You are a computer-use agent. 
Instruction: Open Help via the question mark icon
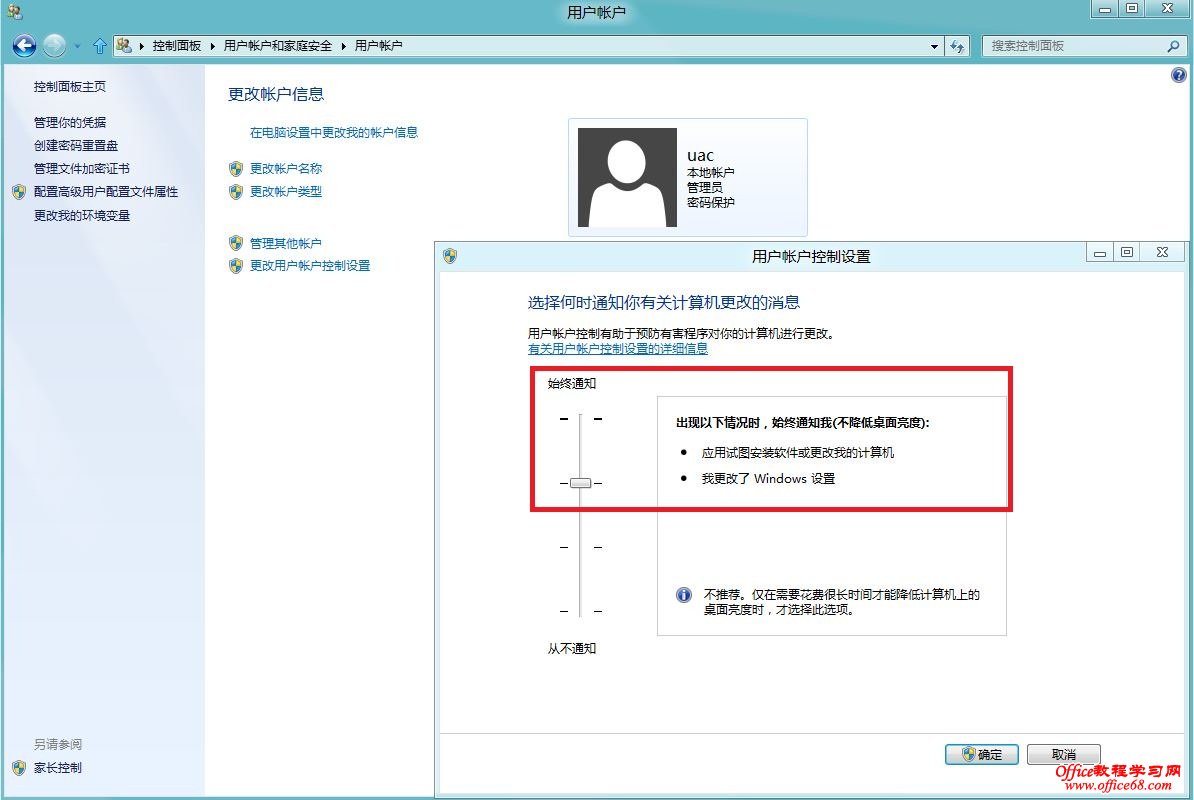click(1180, 74)
